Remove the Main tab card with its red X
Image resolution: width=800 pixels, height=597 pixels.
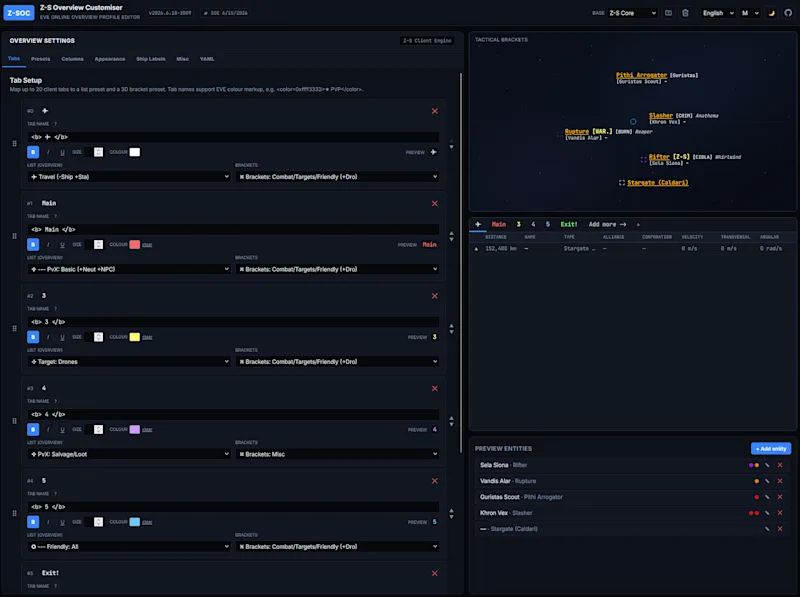tap(435, 203)
